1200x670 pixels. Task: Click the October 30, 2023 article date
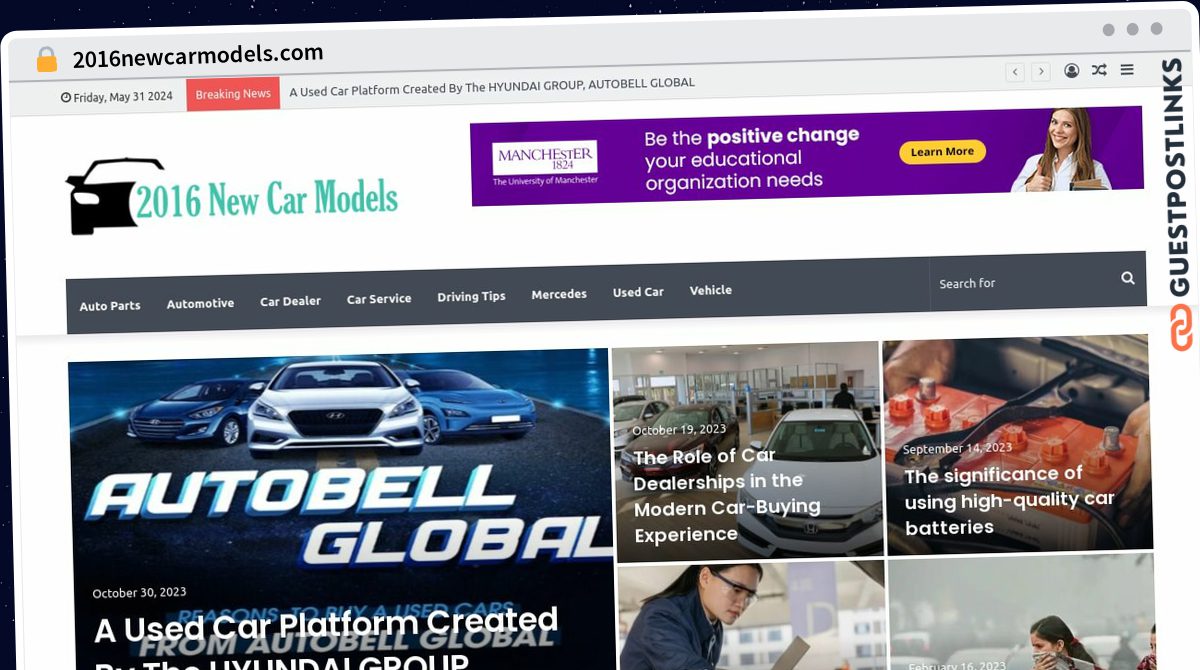(139, 593)
